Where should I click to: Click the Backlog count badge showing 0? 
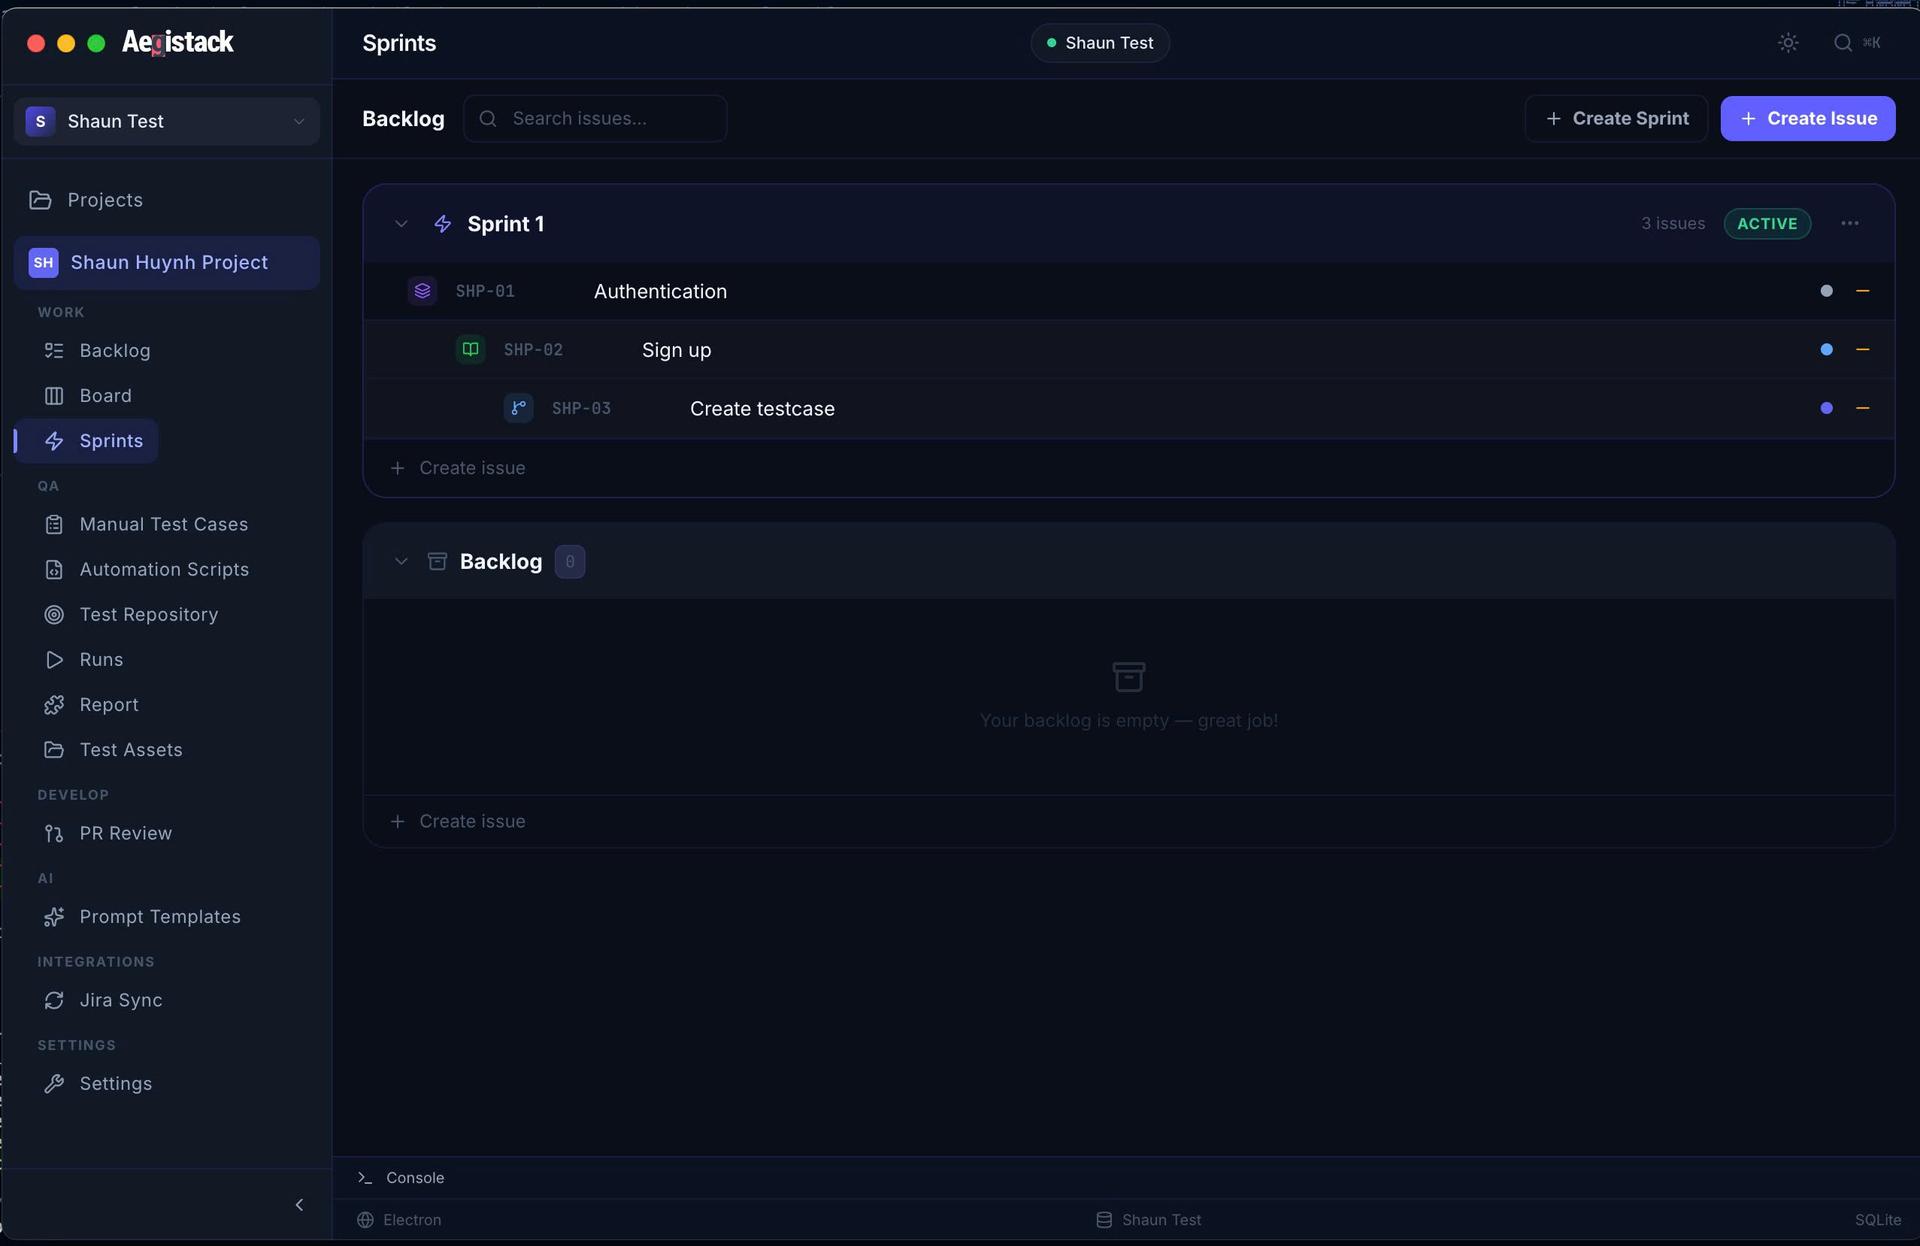click(570, 561)
